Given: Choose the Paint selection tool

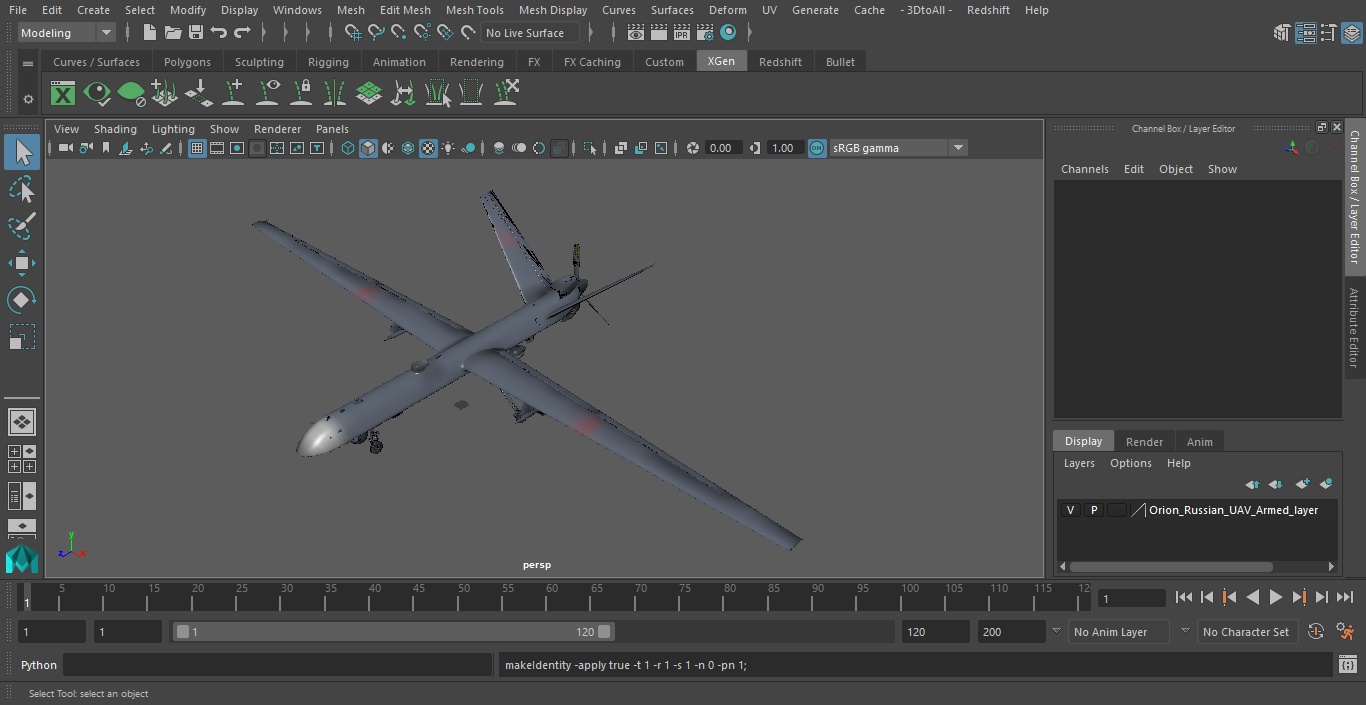Looking at the screenshot, I should point(22,226).
